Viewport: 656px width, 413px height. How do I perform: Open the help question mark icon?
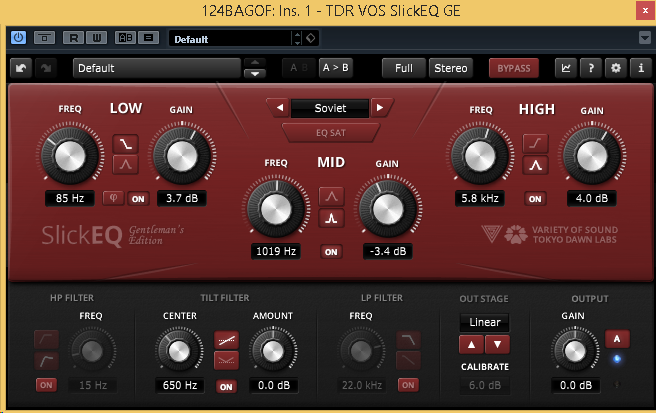pos(591,68)
